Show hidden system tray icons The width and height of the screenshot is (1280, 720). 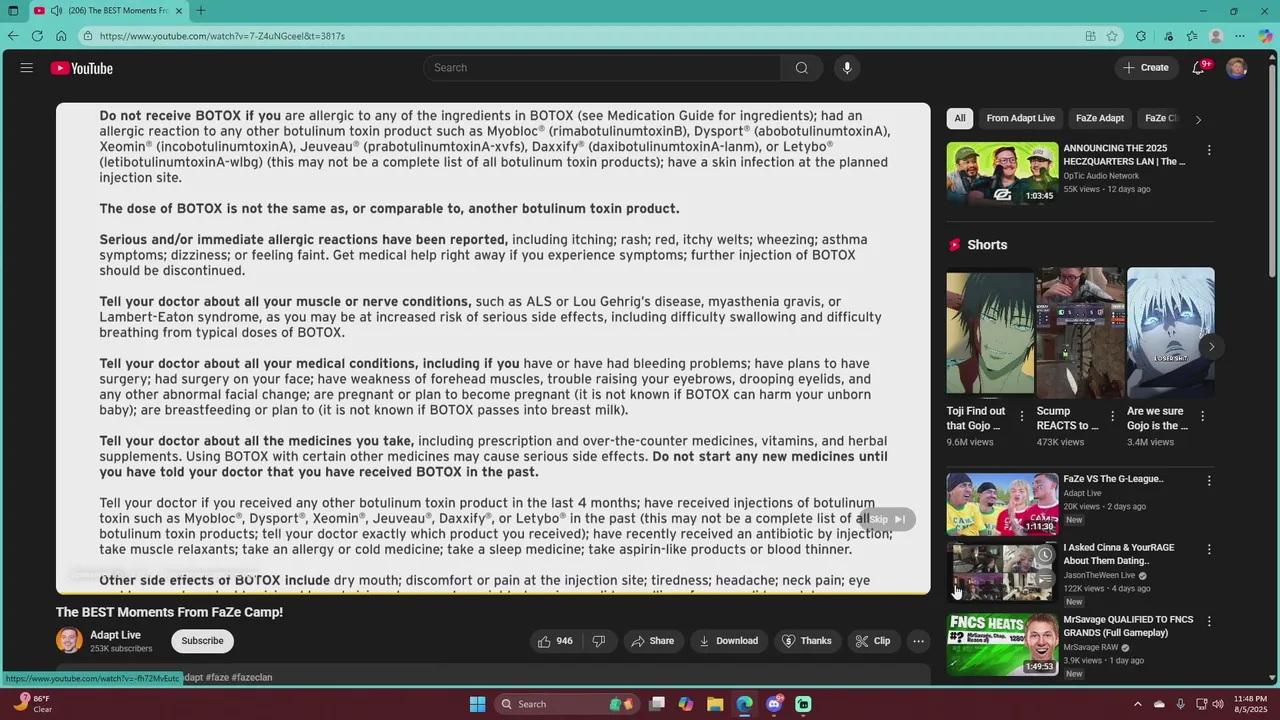[1137, 704]
